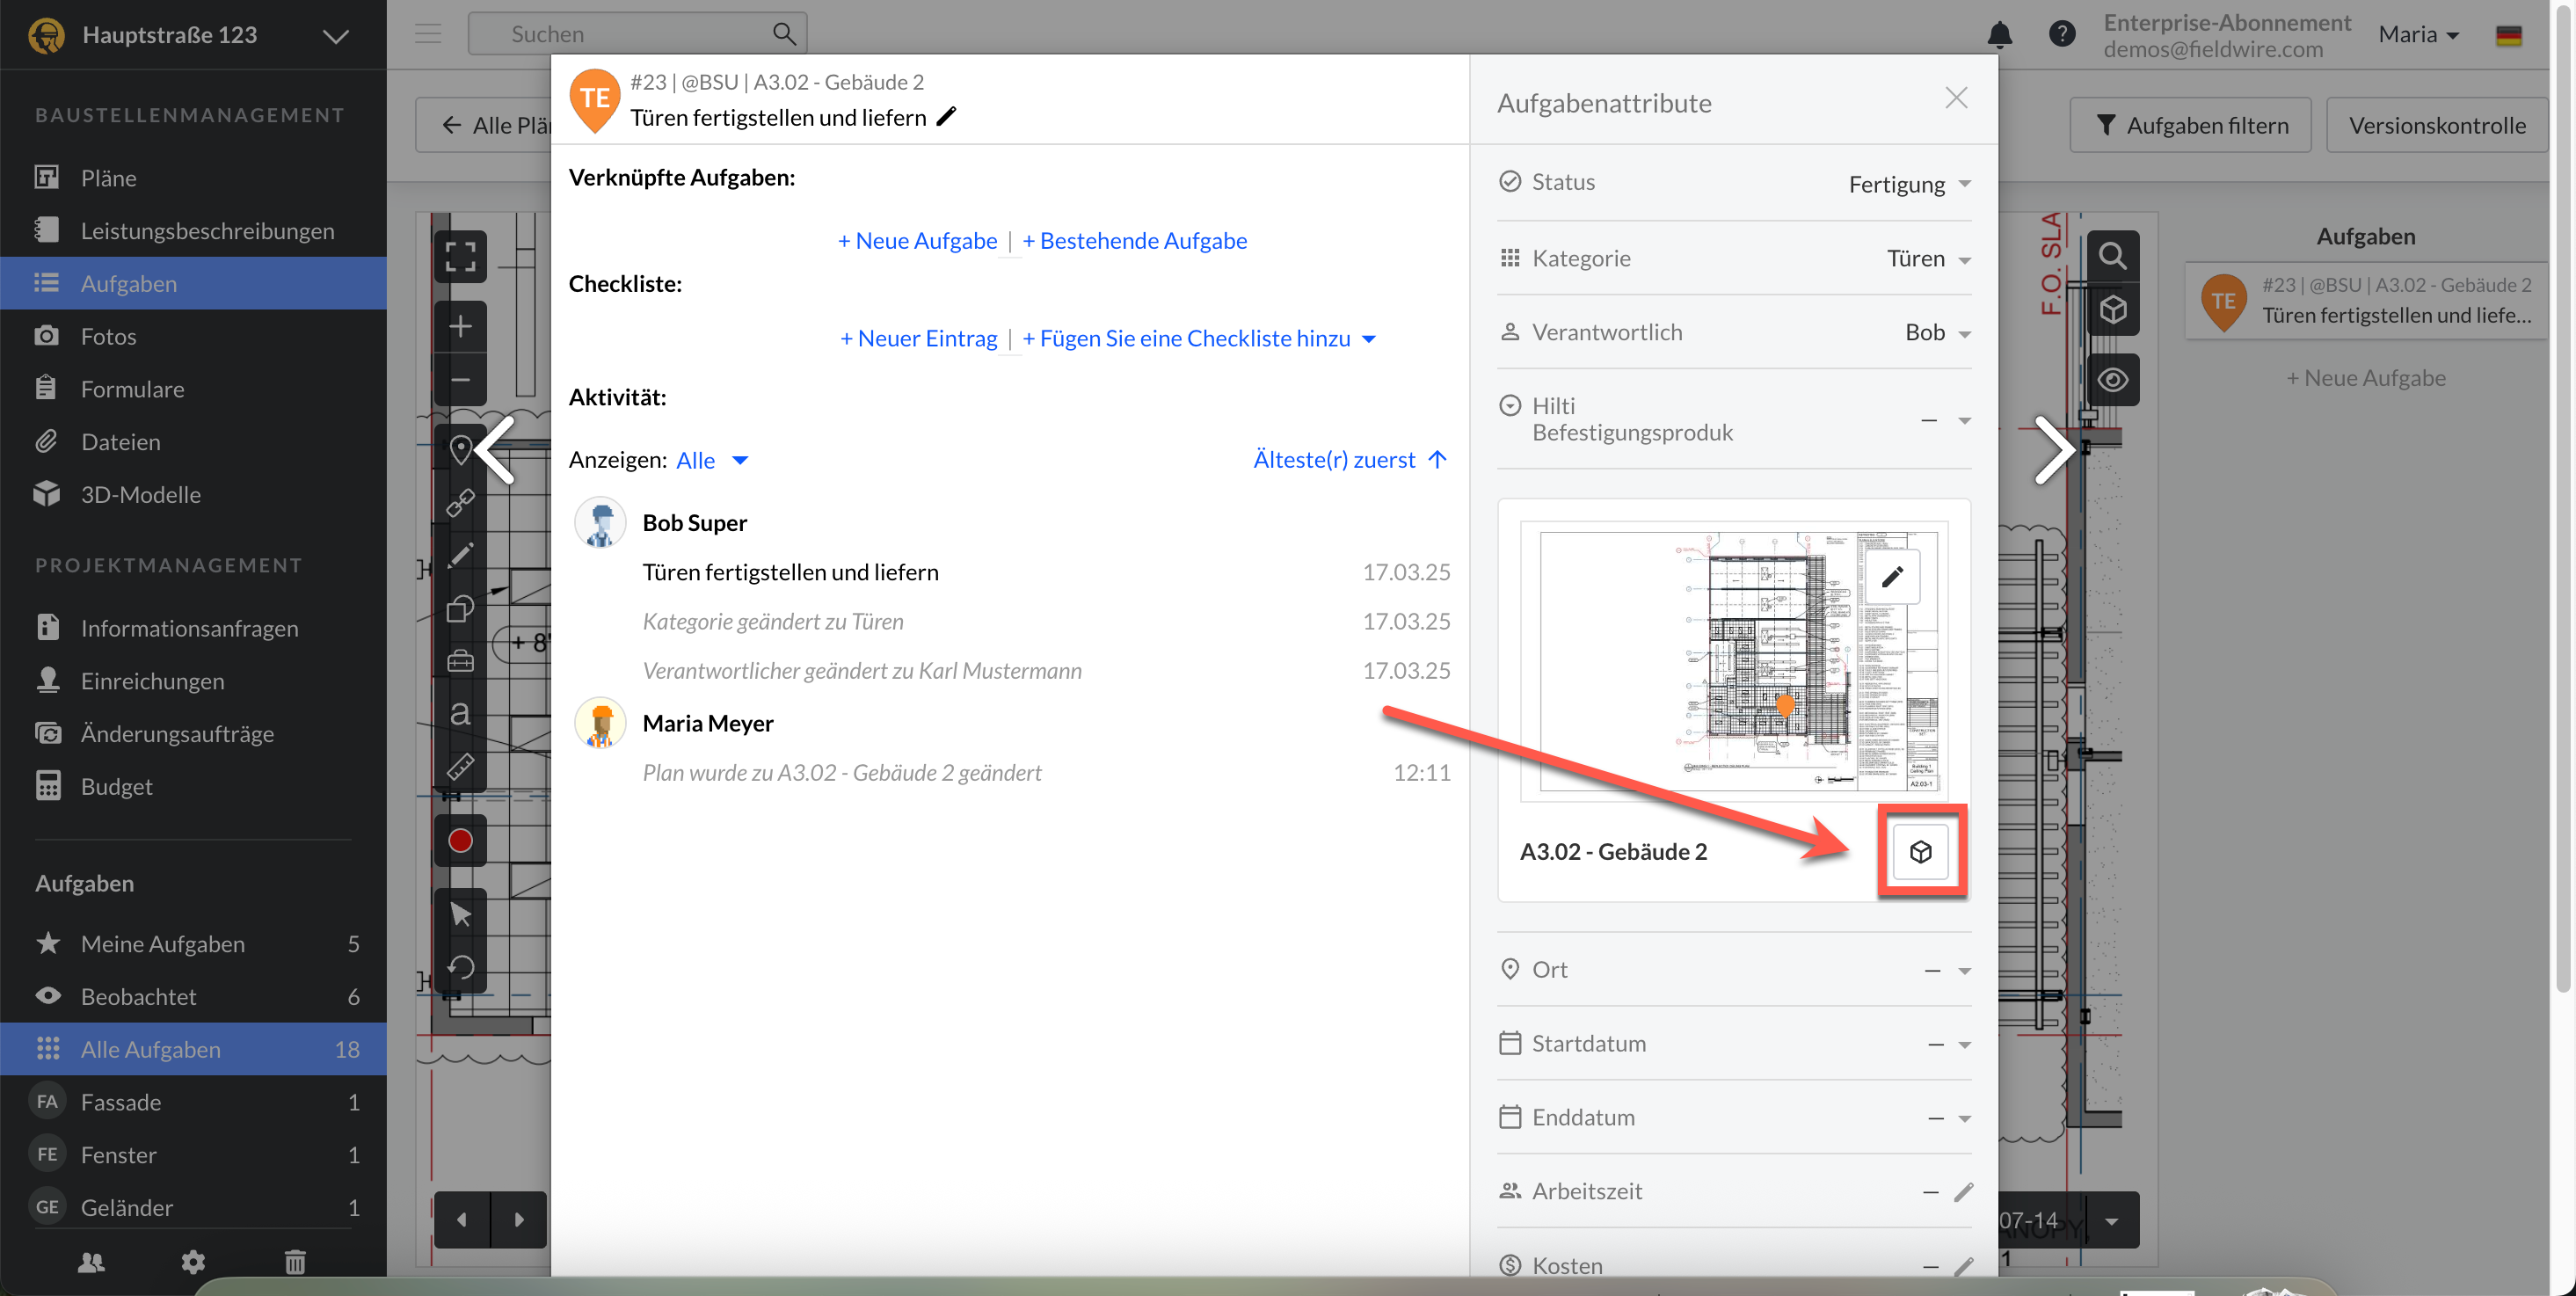Viewport: 2576px width, 1296px height.
Task: Click the fullscreen expand tool in plan toolbar
Action: click(x=460, y=257)
